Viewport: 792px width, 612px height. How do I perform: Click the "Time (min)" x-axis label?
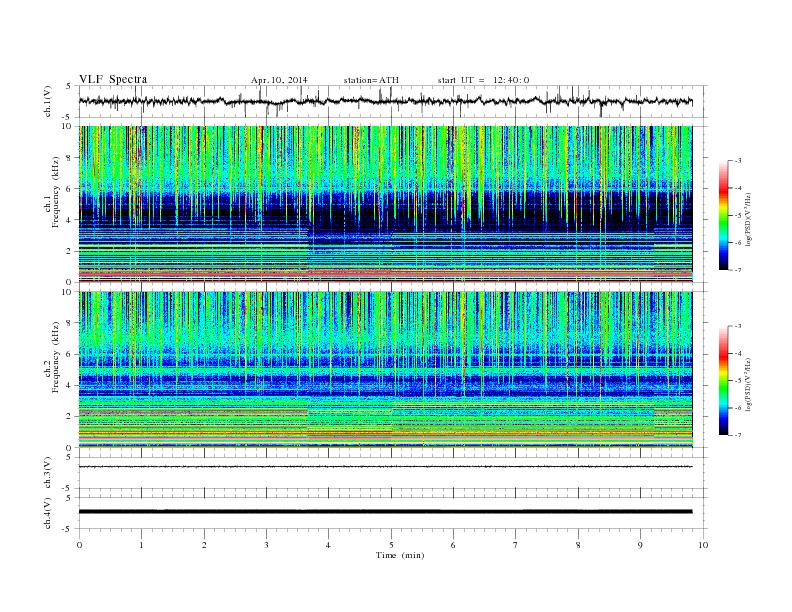click(400, 555)
